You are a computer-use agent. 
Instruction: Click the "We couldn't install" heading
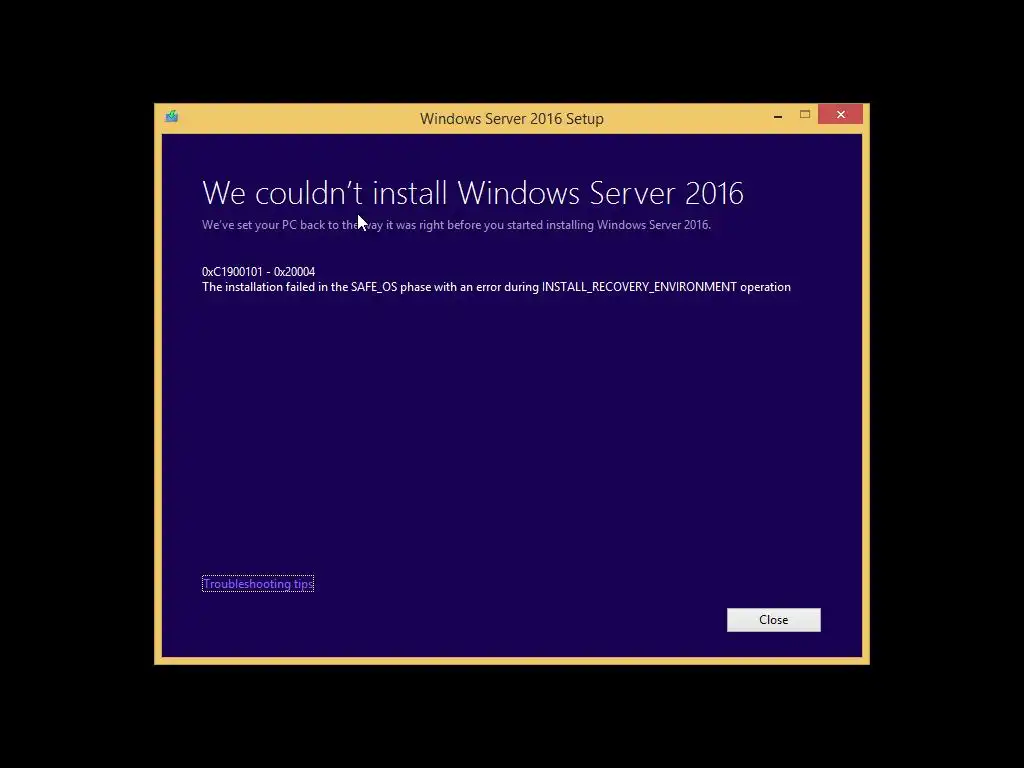click(x=325, y=193)
